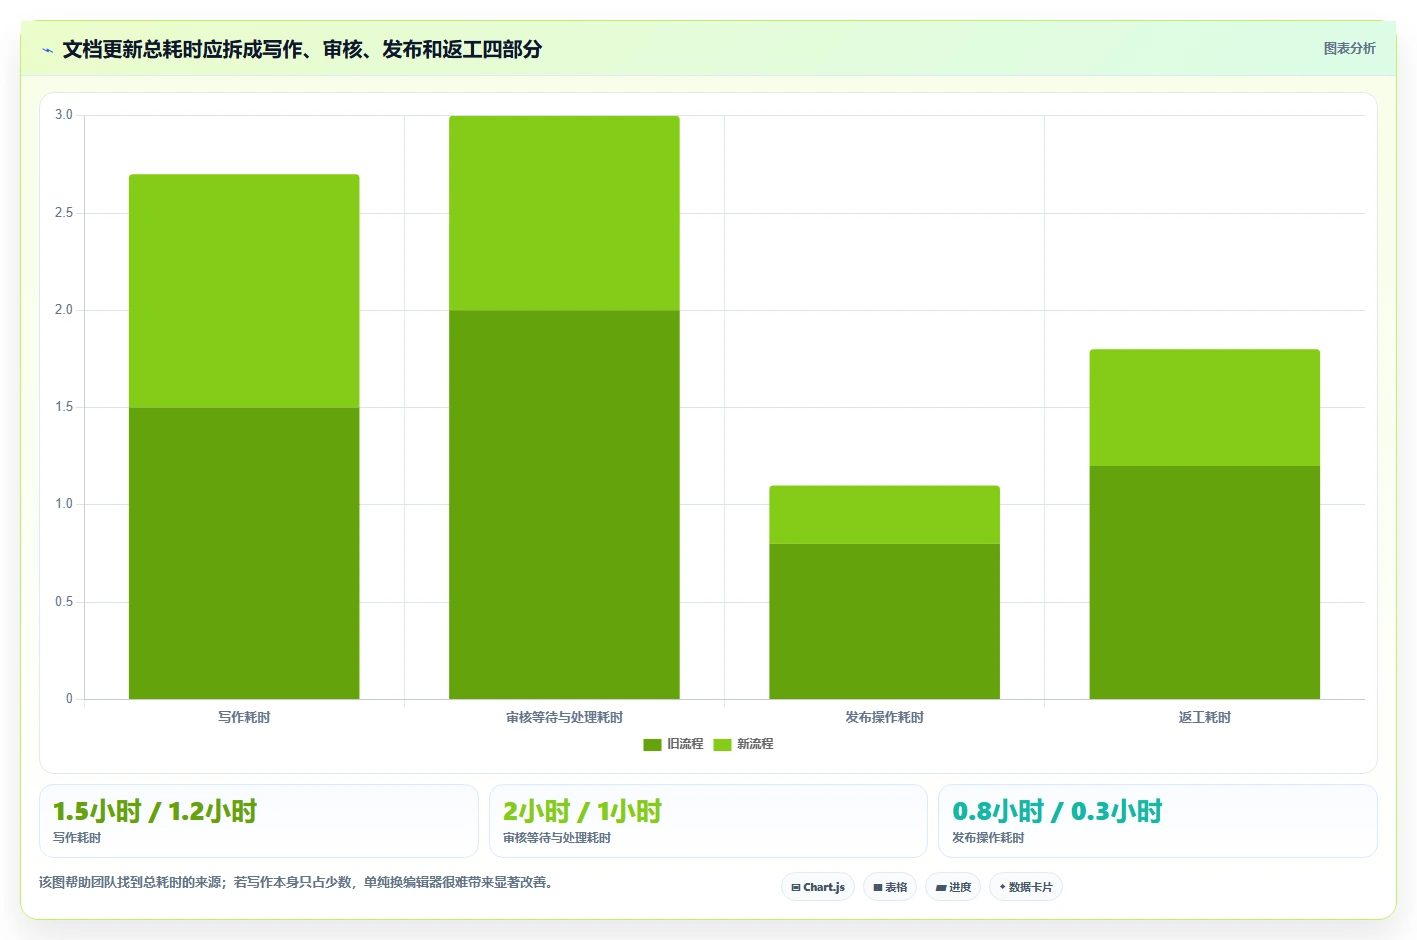
Task: Click the light green 新流程 bar for 返工耗时
Action: [x=1204, y=408]
